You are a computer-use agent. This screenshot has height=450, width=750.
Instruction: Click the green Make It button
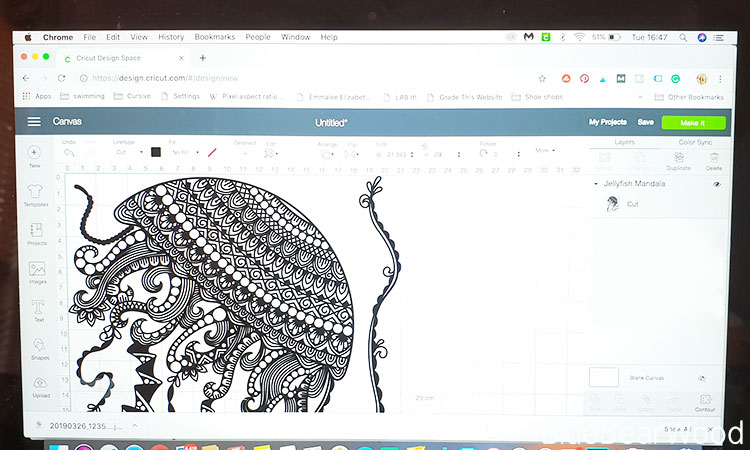(x=693, y=123)
